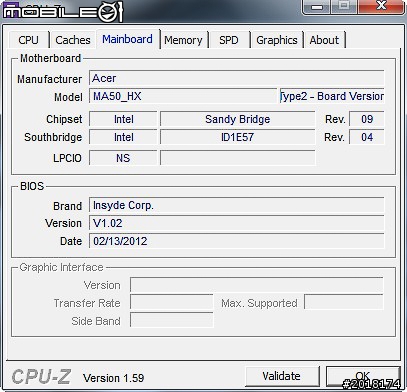The image size is (407, 392).
Task: Click the Side Band field
Action: (171, 320)
